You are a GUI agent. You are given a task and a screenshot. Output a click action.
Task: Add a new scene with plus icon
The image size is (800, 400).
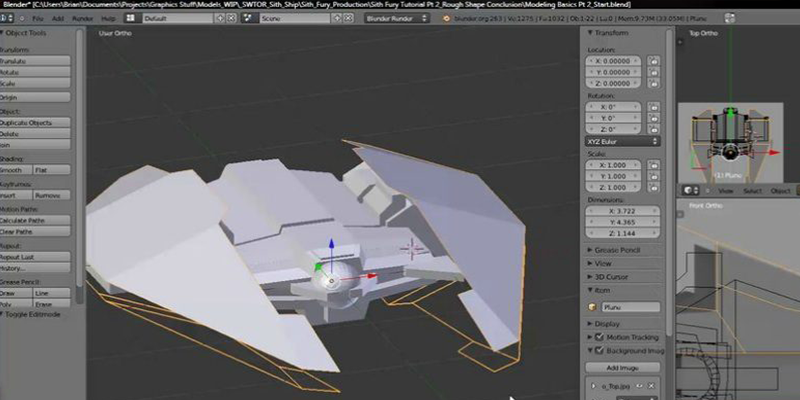(337, 18)
